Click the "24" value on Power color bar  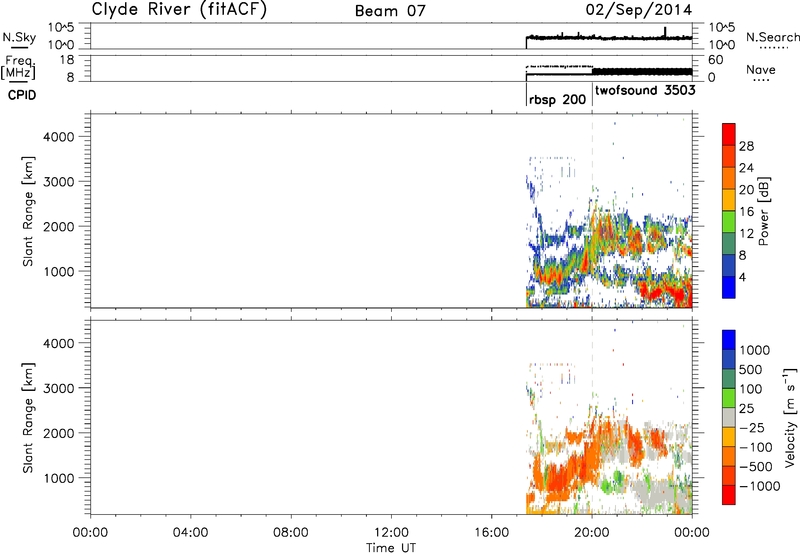point(746,168)
